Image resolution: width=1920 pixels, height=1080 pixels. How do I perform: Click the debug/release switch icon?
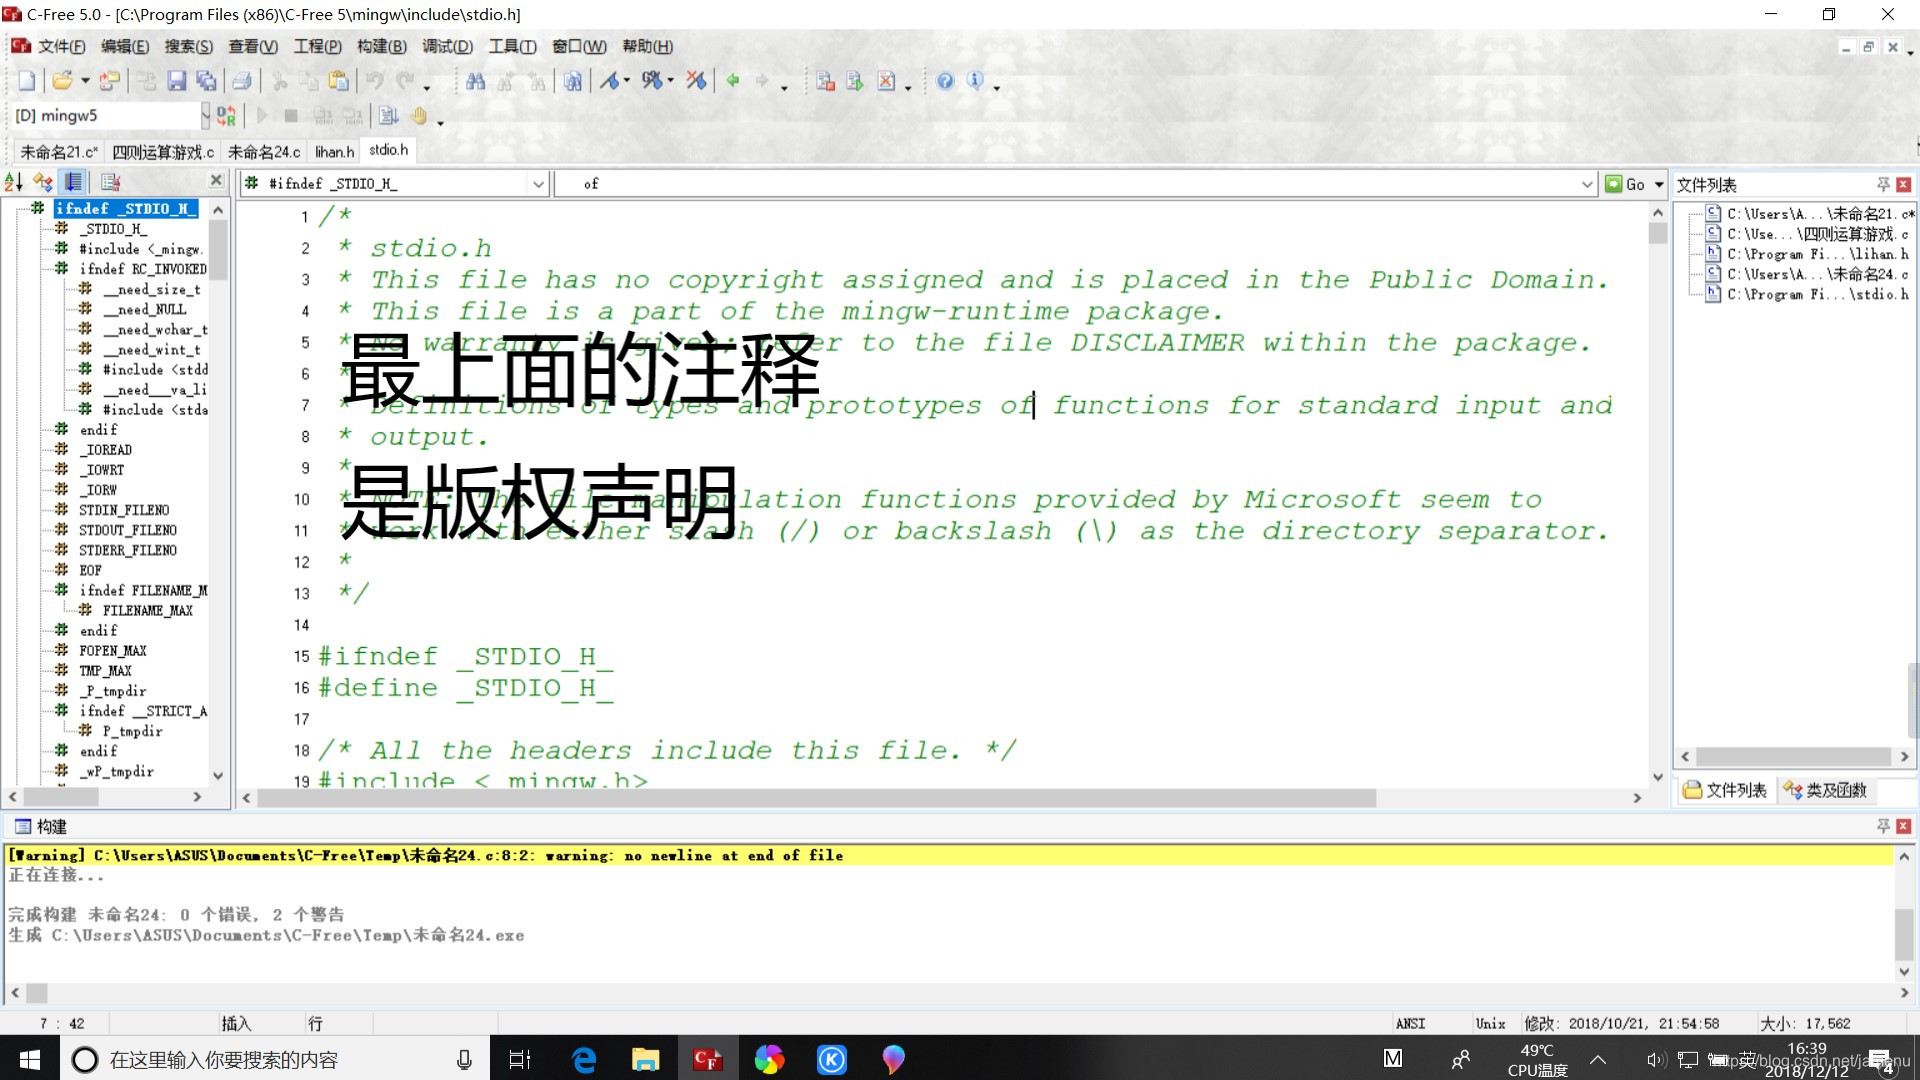point(227,116)
